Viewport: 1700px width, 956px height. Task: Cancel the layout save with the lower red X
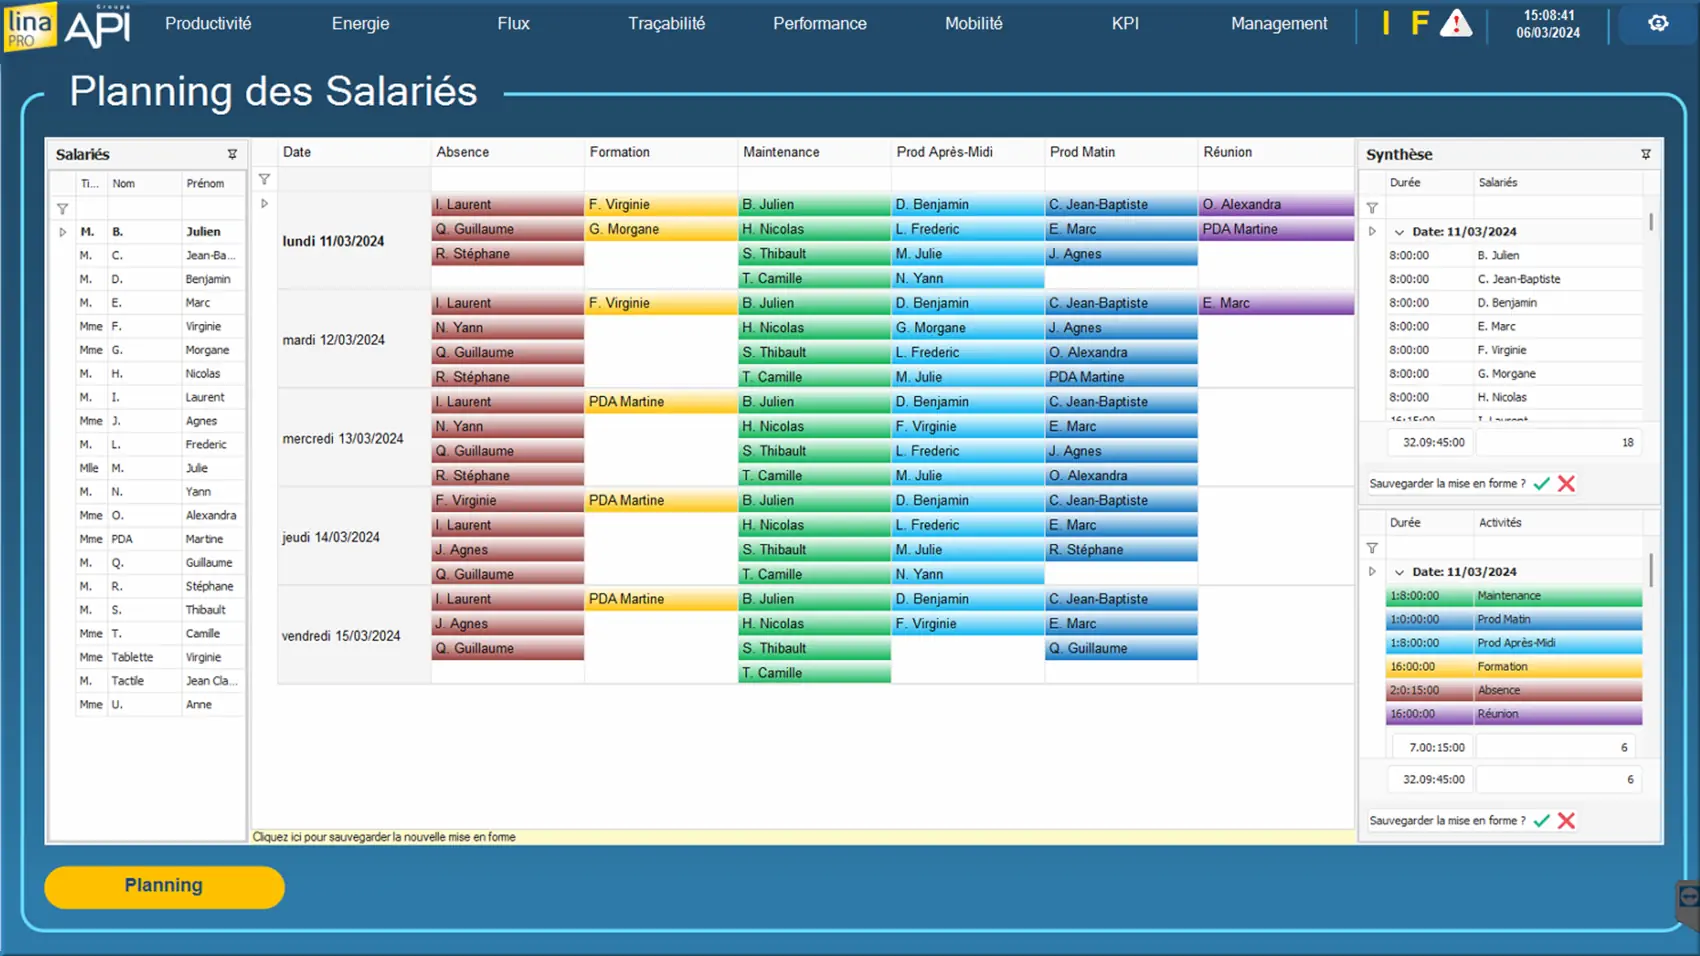click(1566, 821)
